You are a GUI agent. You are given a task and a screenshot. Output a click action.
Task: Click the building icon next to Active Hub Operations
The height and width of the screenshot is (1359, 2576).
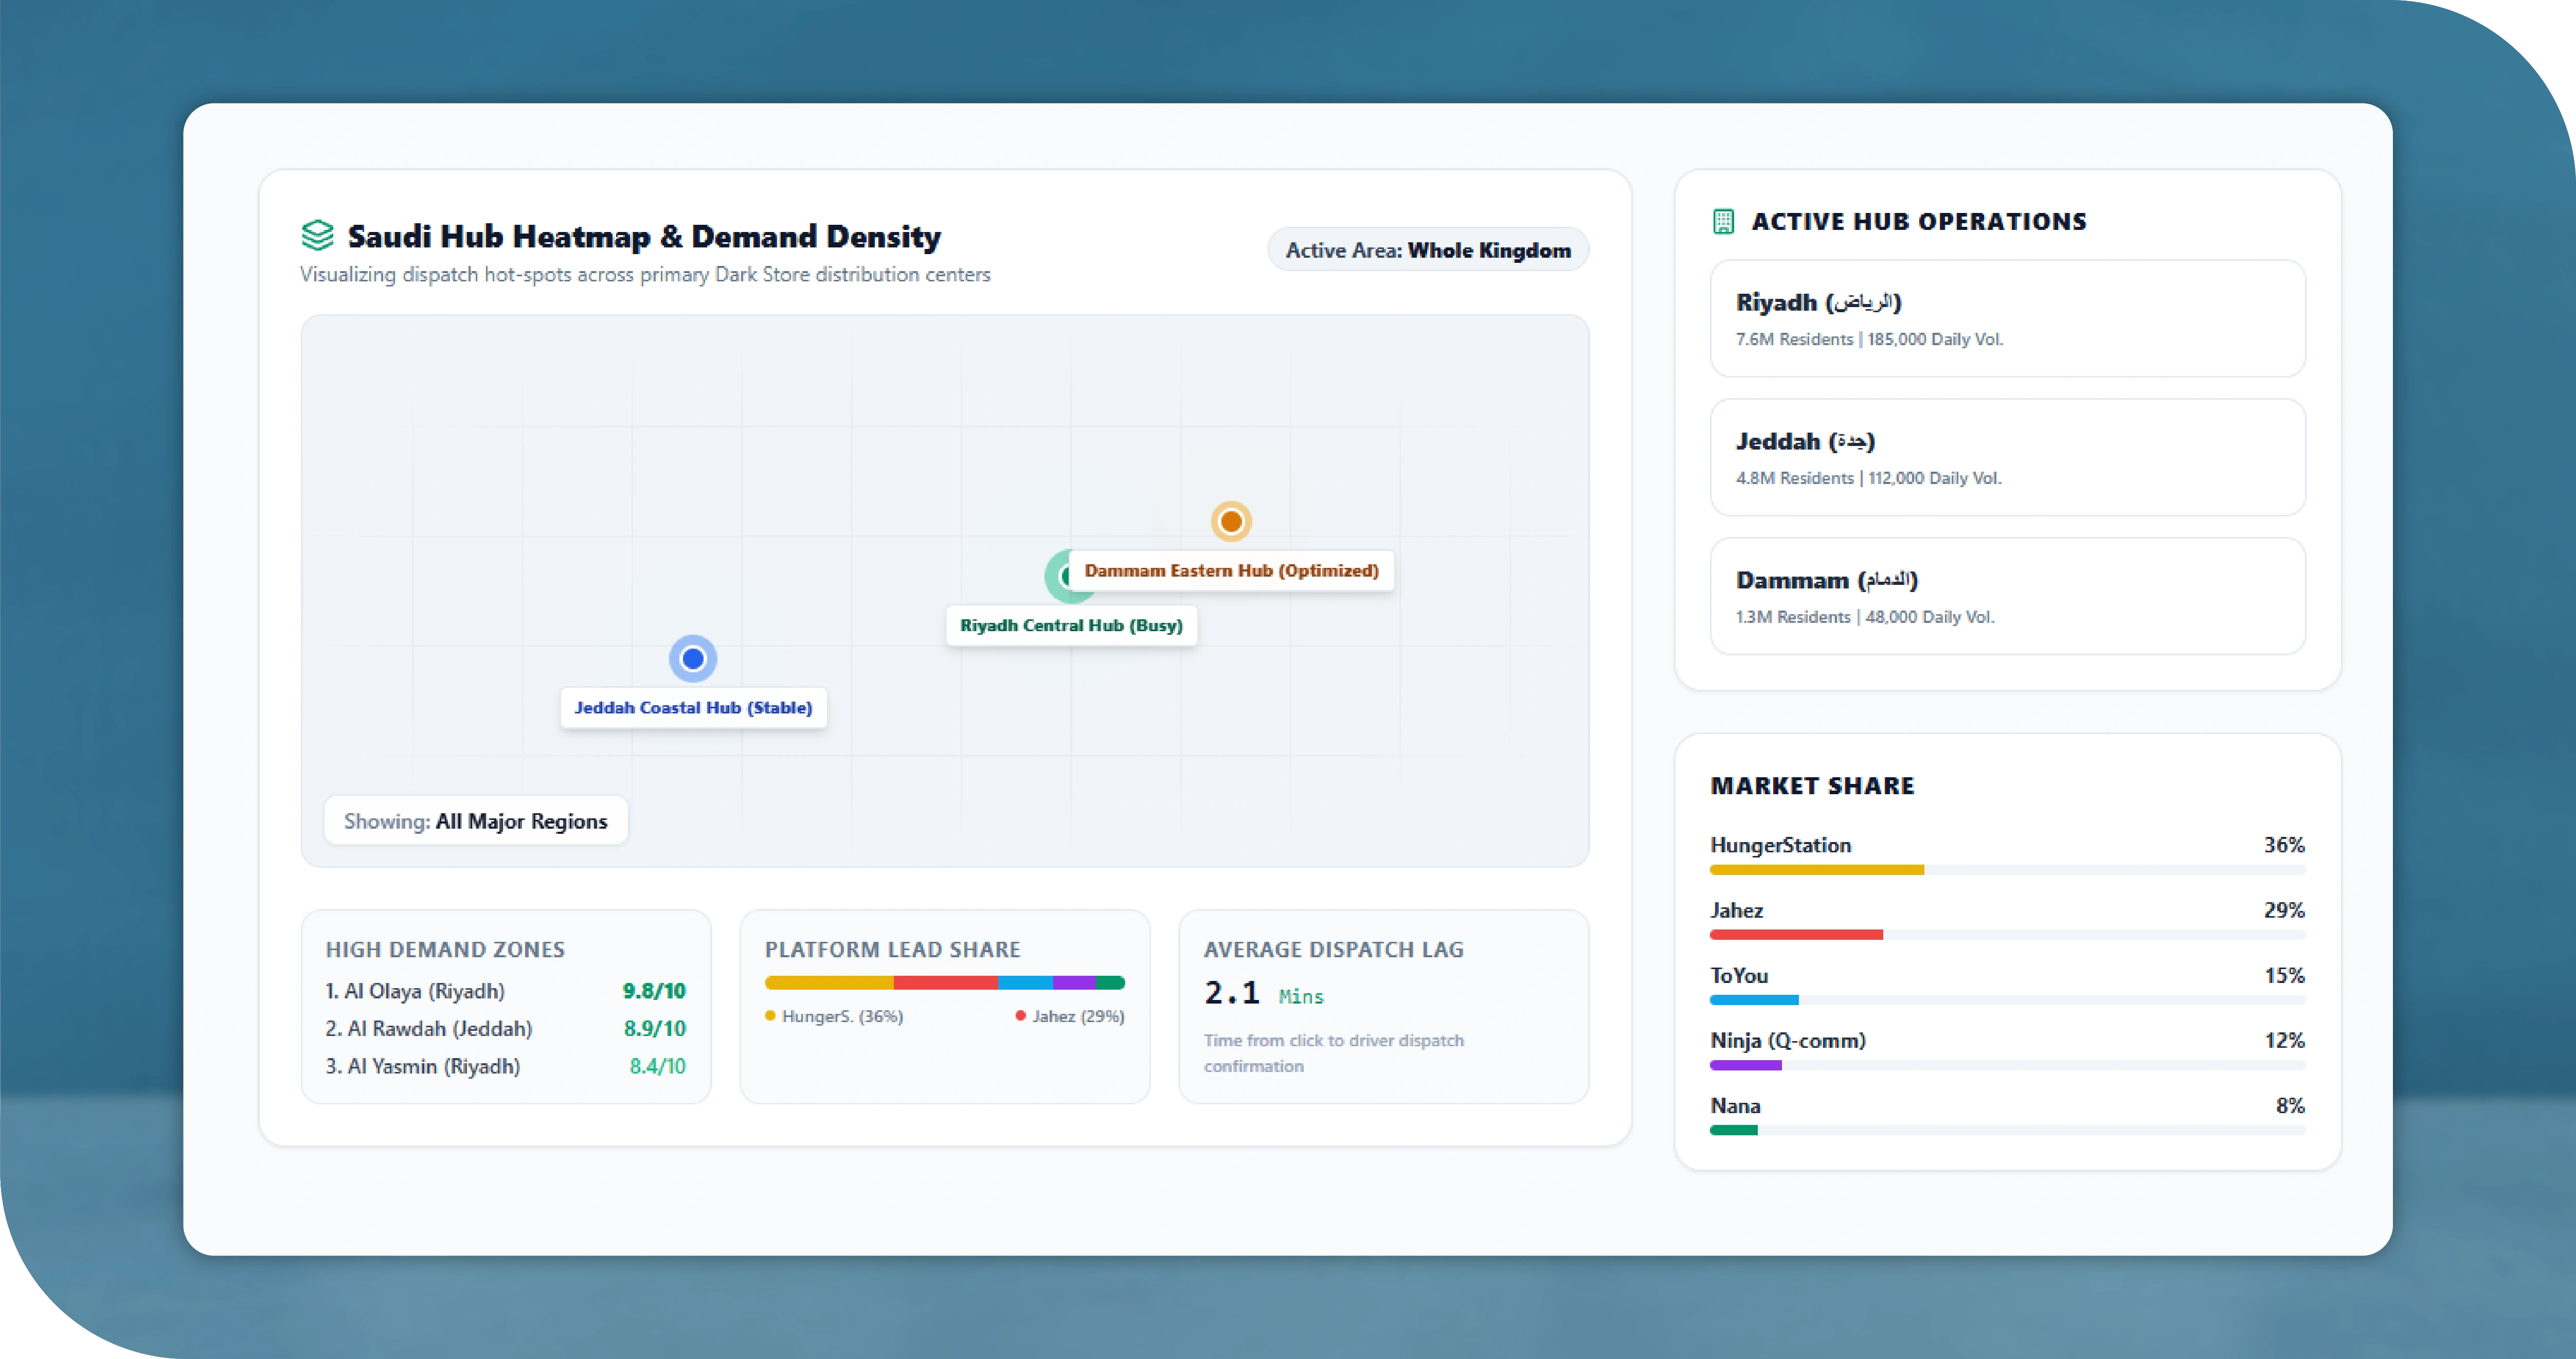[x=1723, y=221]
